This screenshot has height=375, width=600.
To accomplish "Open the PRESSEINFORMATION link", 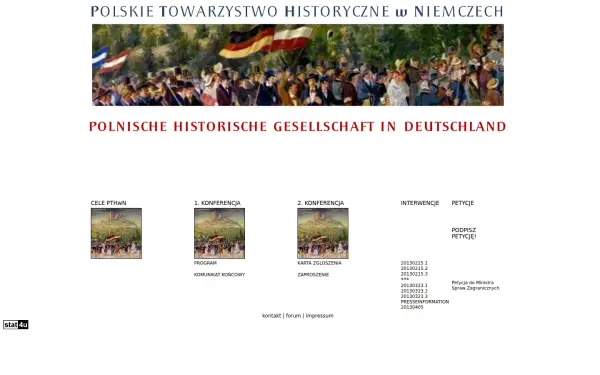I will [425, 302].
